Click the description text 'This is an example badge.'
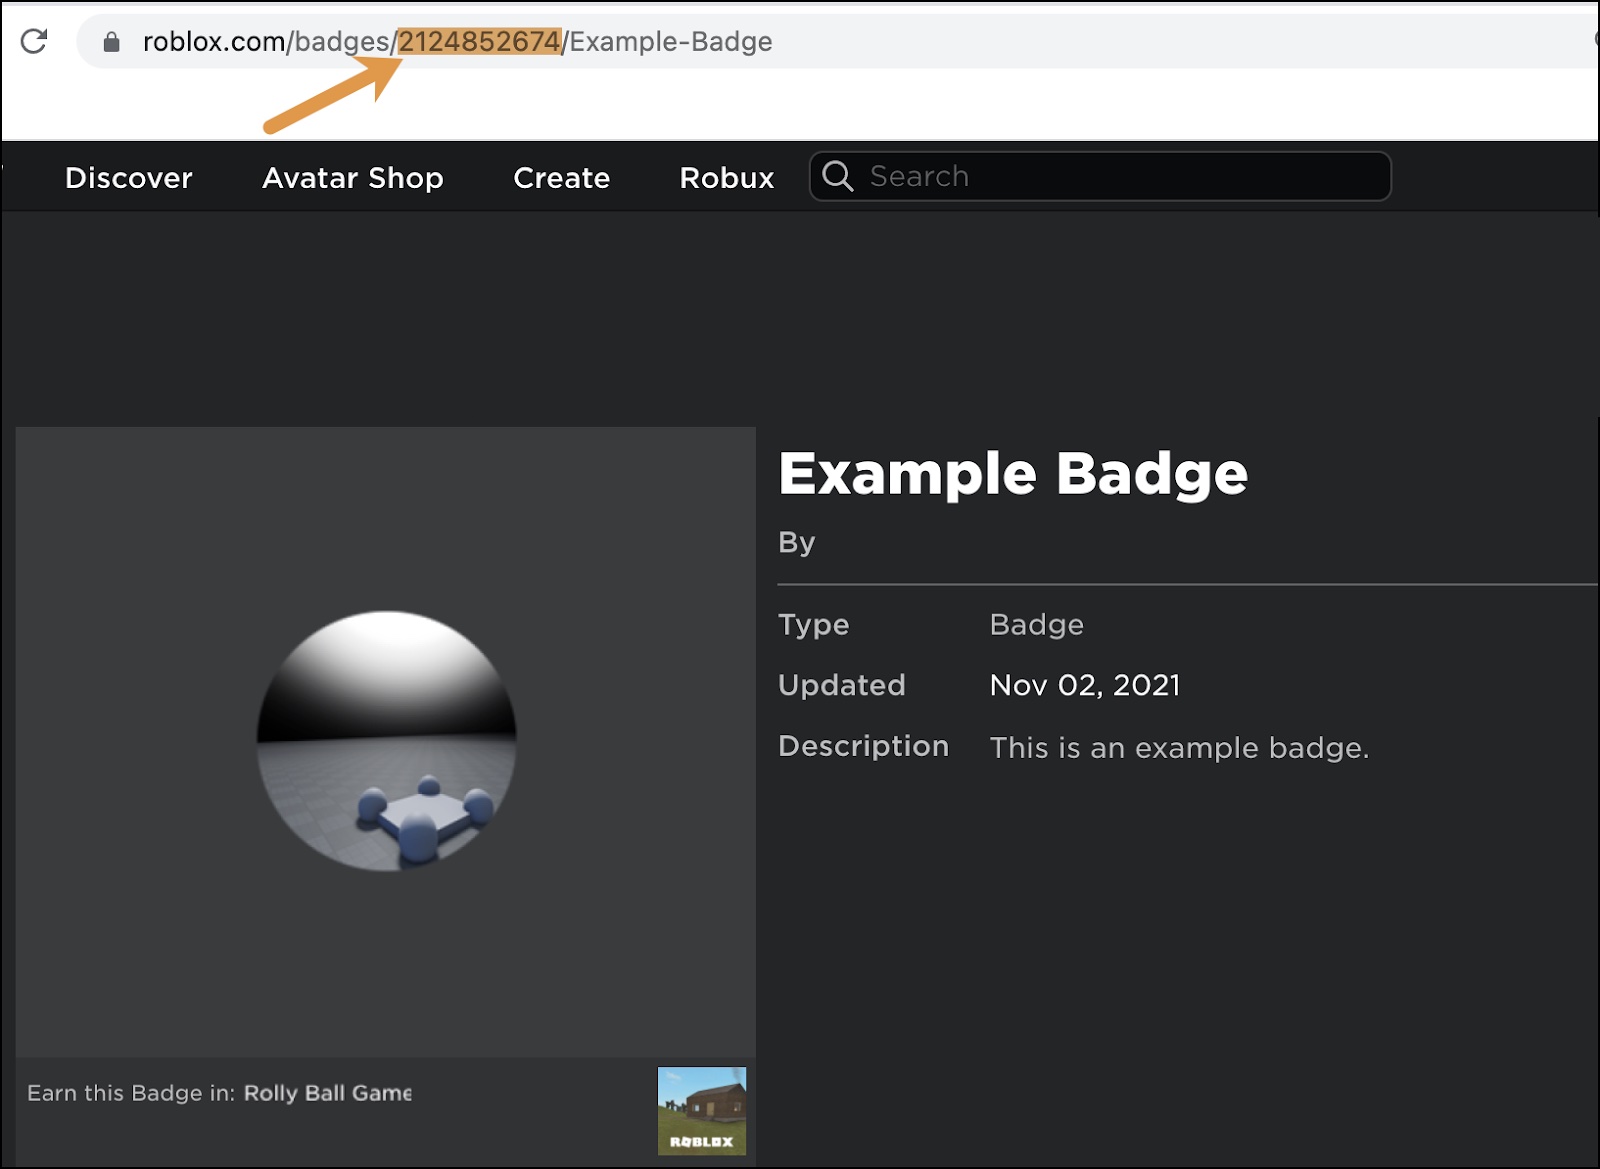 1178,748
